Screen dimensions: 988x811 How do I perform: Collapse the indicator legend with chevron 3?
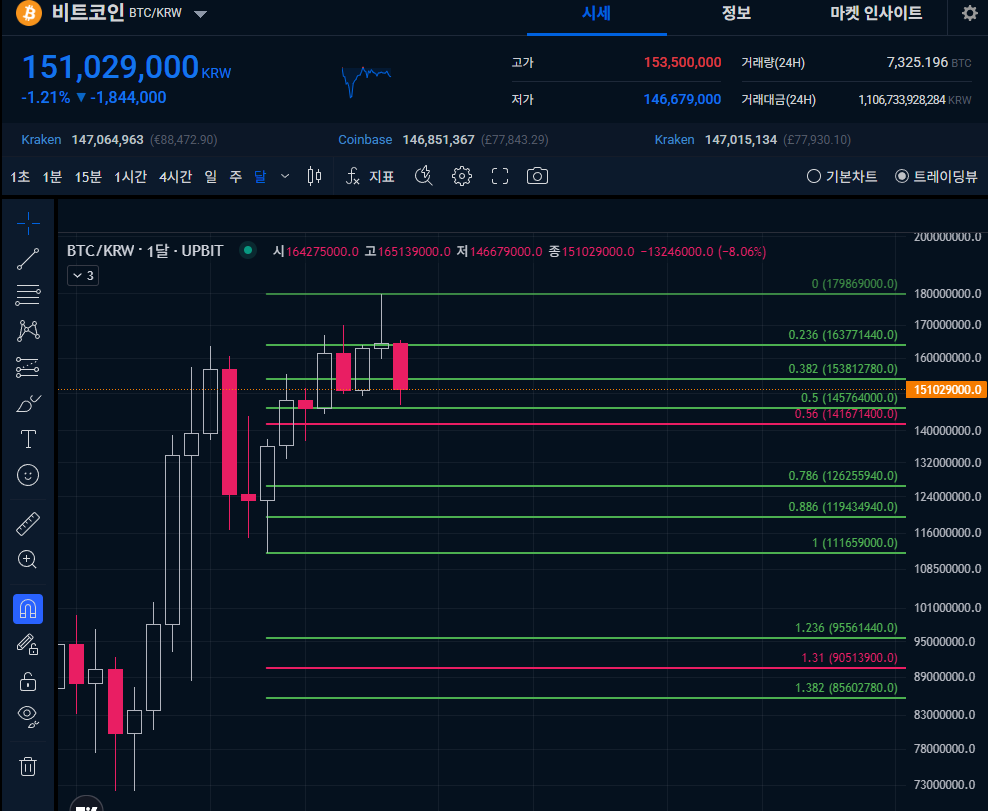[x=83, y=275]
